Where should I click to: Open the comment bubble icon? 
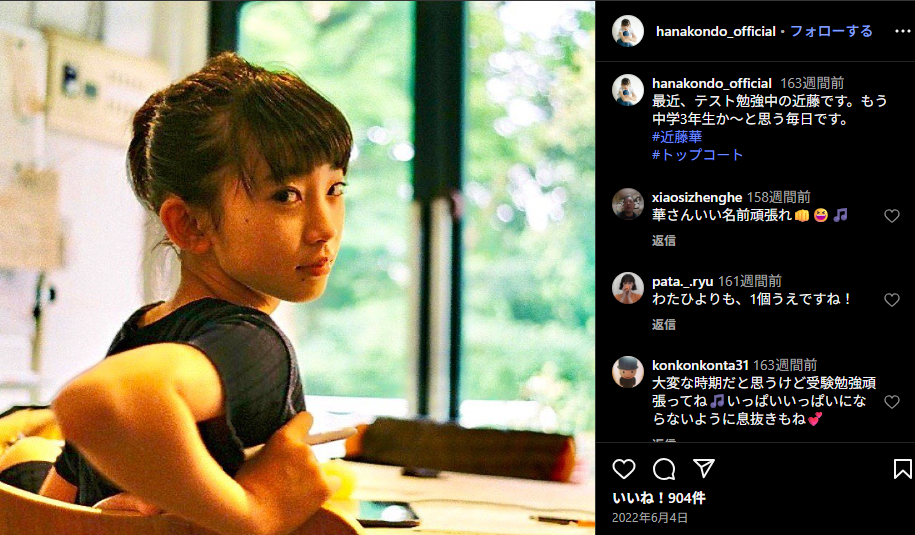pos(664,469)
